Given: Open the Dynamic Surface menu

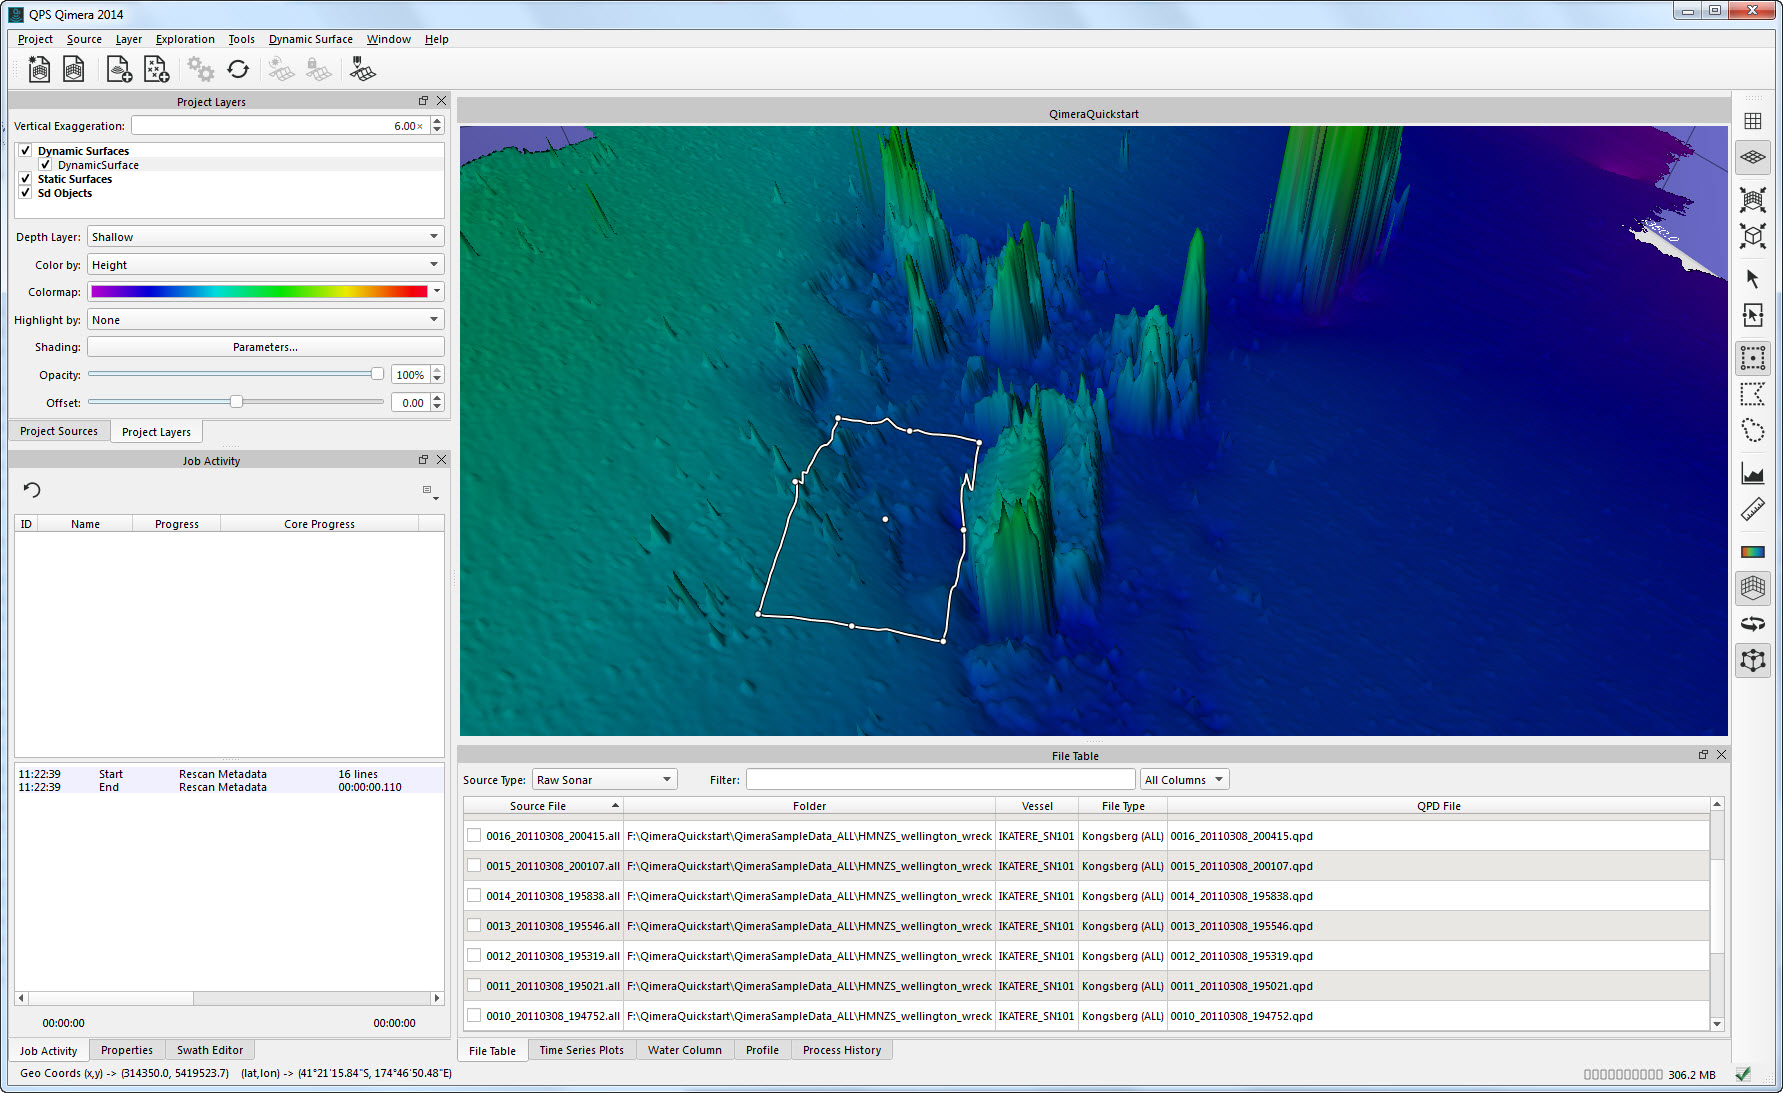Looking at the screenshot, I should tap(310, 39).
